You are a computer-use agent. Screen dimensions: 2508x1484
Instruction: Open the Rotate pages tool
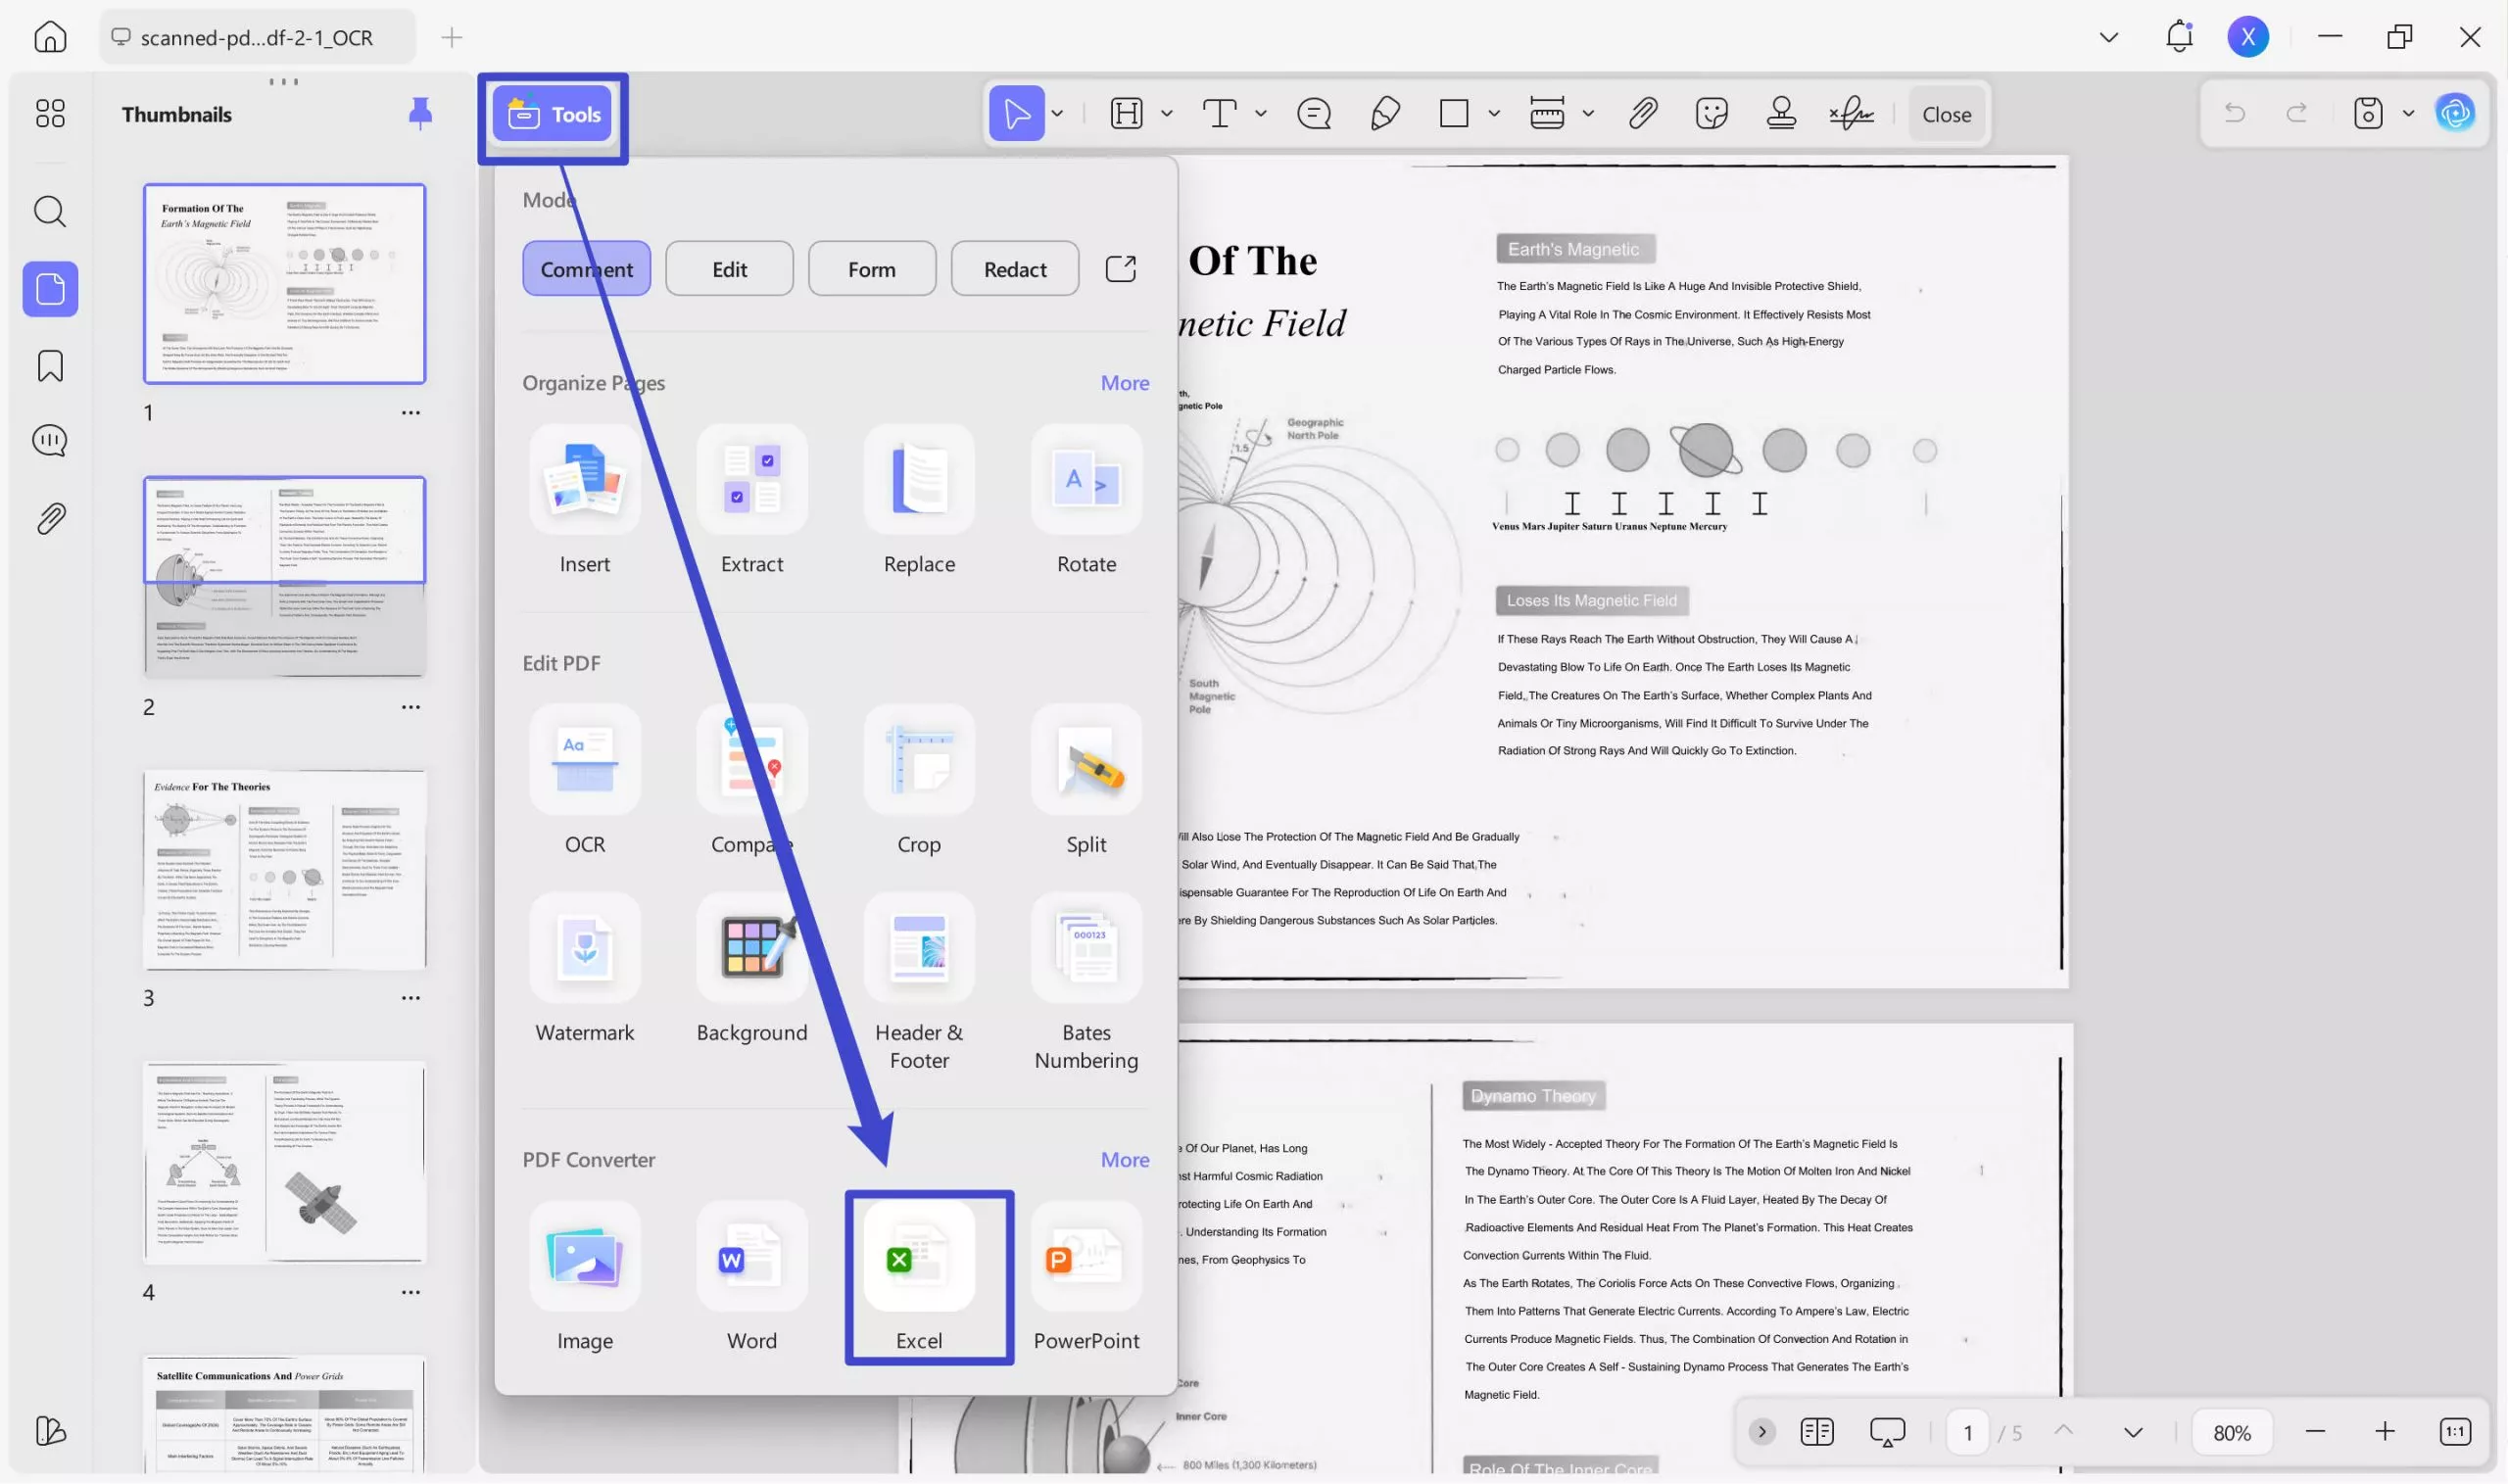tap(1085, 480)
